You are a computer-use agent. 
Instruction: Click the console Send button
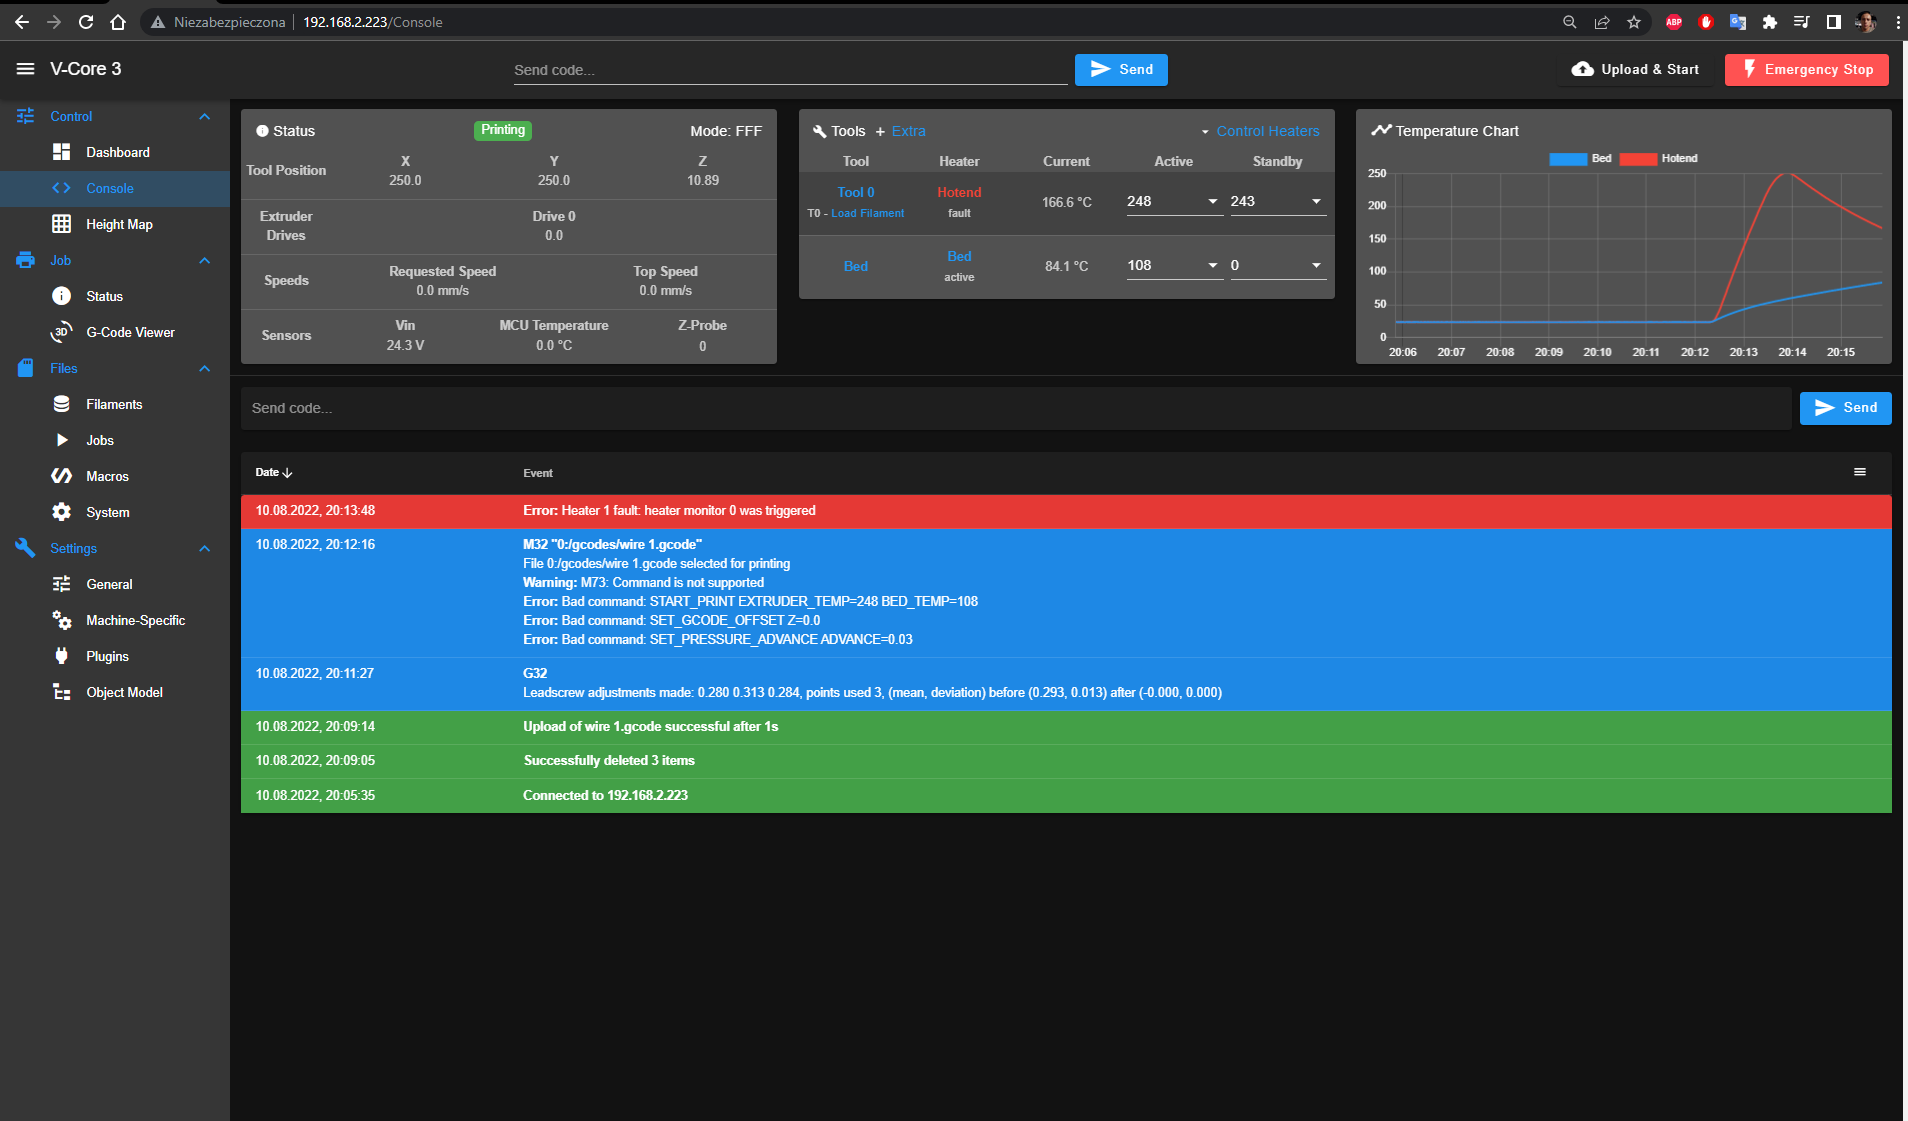click(1845, 408)
